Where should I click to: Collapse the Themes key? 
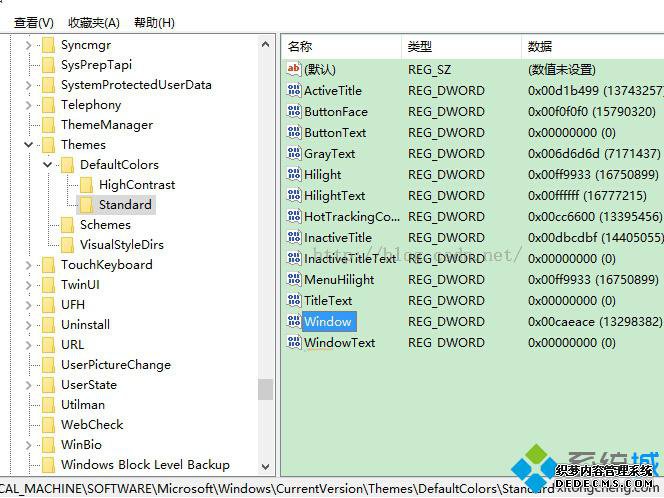28,145
